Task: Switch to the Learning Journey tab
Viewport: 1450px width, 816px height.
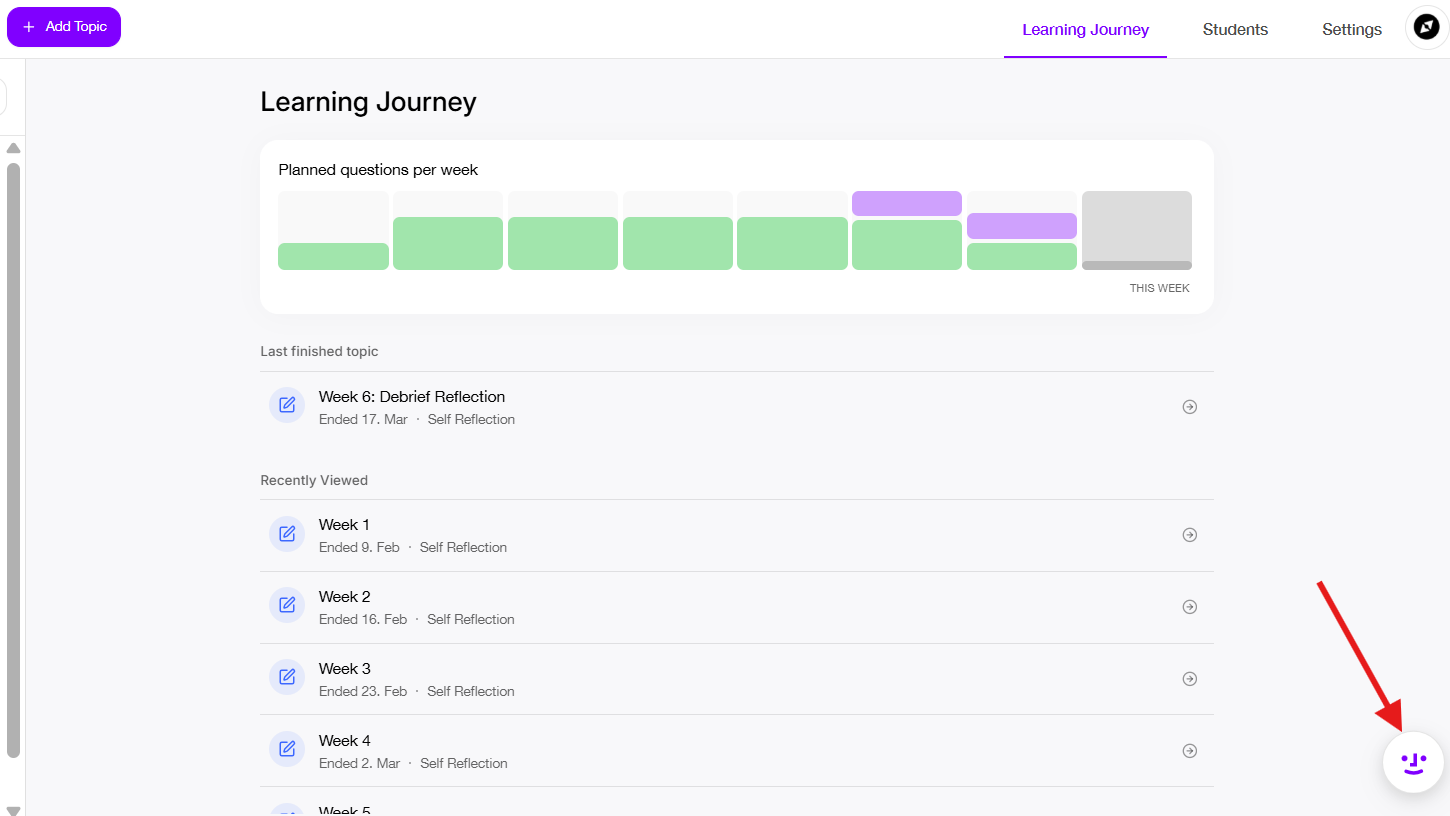Action: tap(1085, 30)
